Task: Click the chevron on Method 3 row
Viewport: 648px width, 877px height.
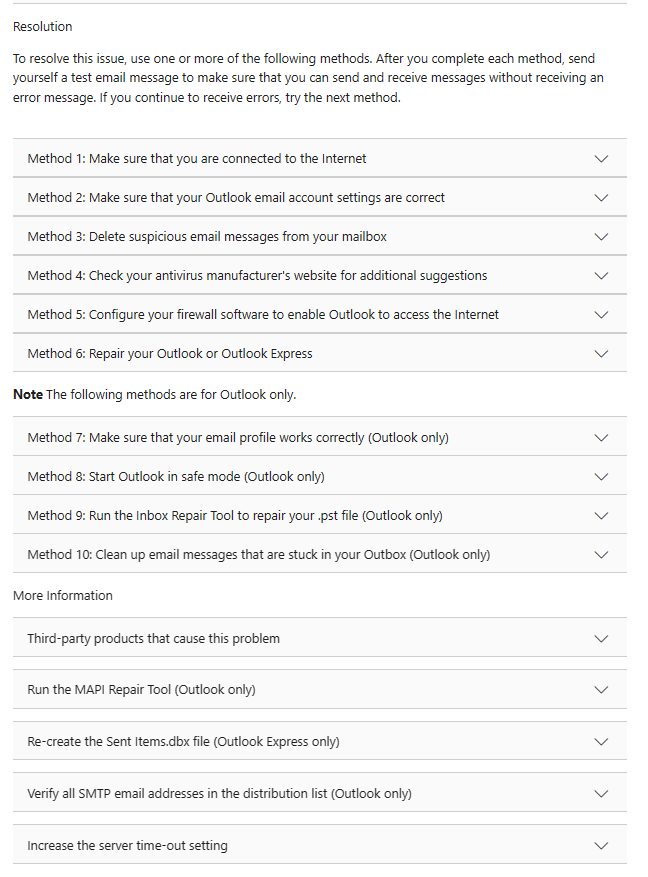Action: click(601, 237)
